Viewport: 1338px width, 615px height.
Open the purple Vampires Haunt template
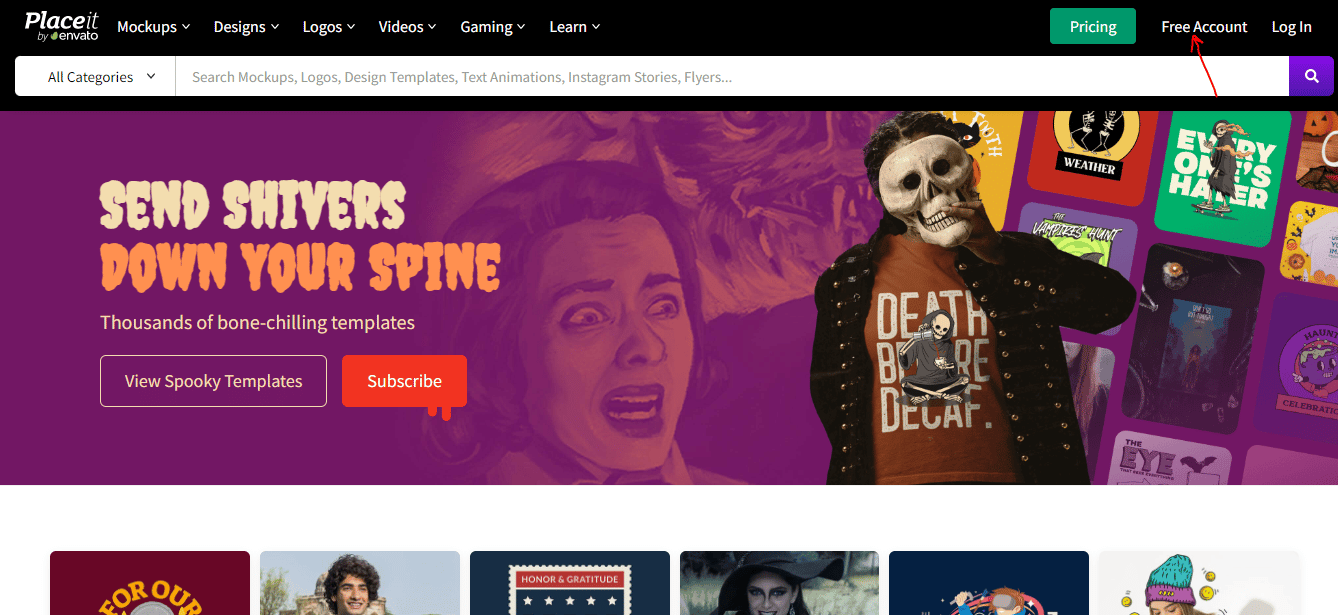(x=1076, y=269)
